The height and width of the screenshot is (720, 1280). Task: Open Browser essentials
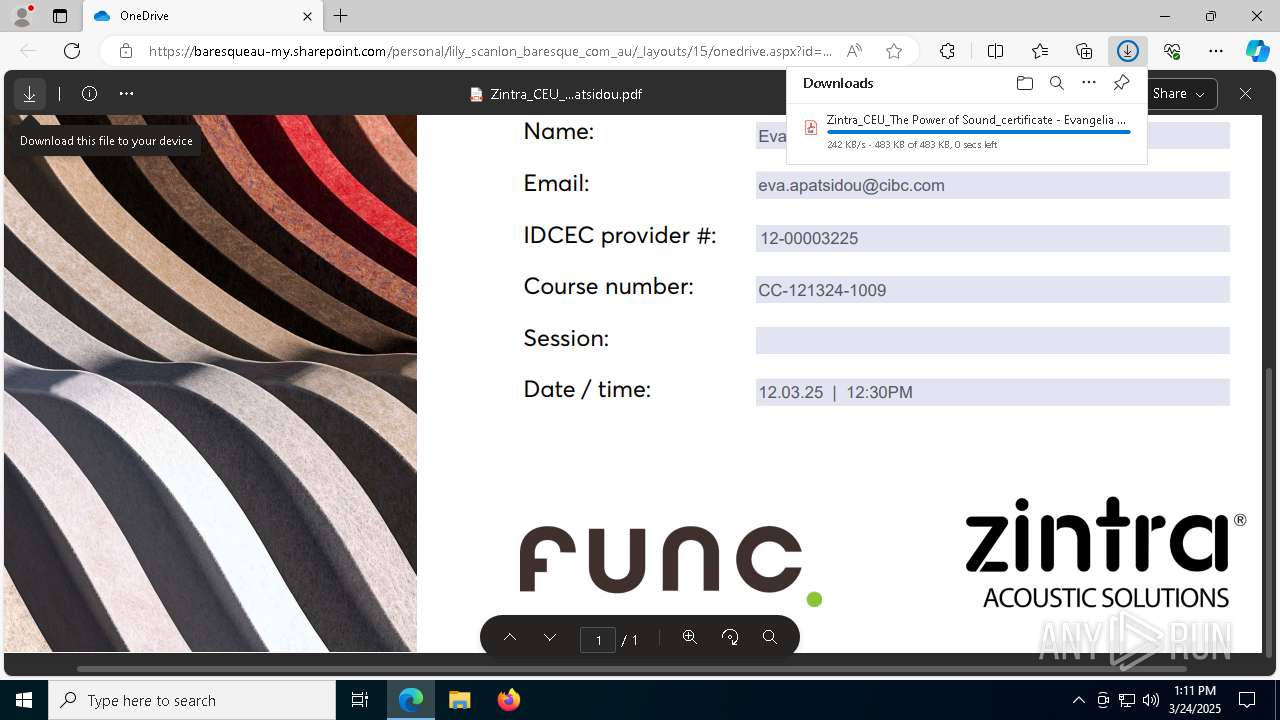[x=1172, y=51]
